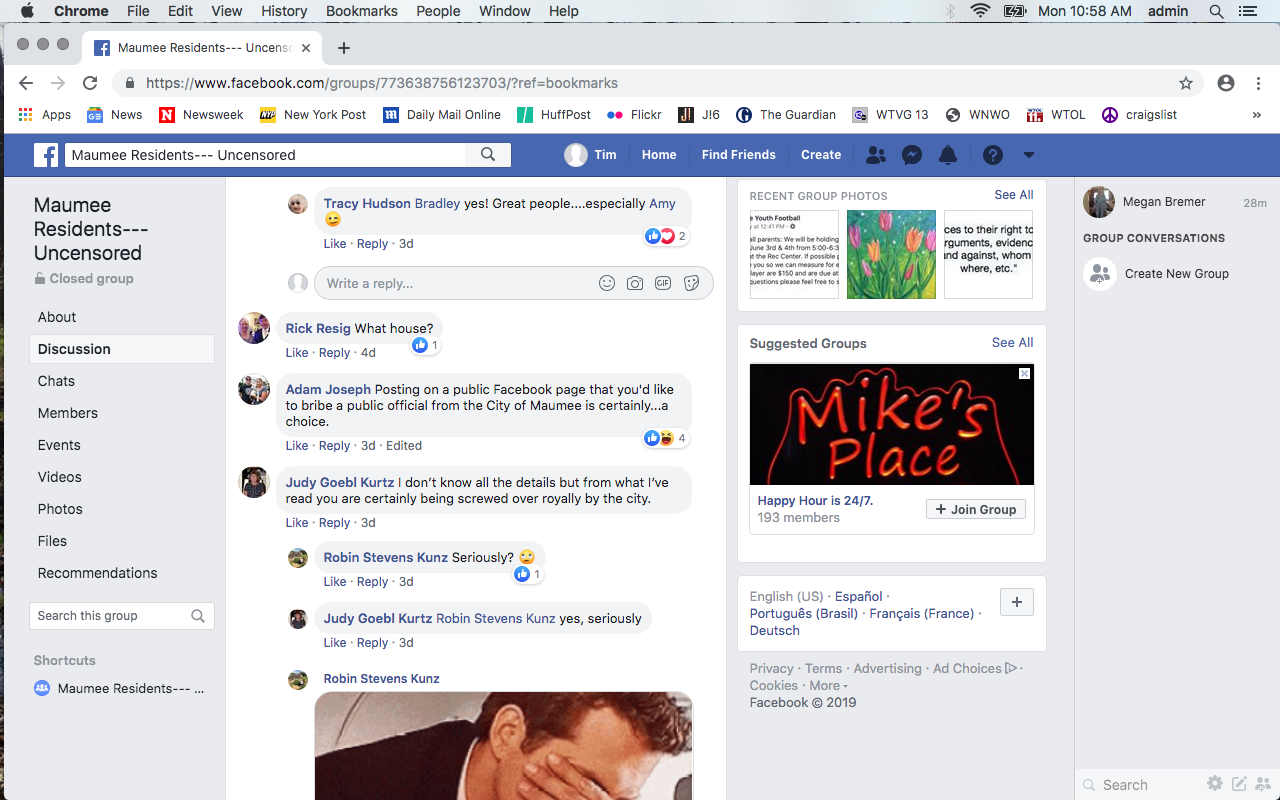Open Messenger icon in Facebook header
1280x800 pixels.
coord(911,155)
